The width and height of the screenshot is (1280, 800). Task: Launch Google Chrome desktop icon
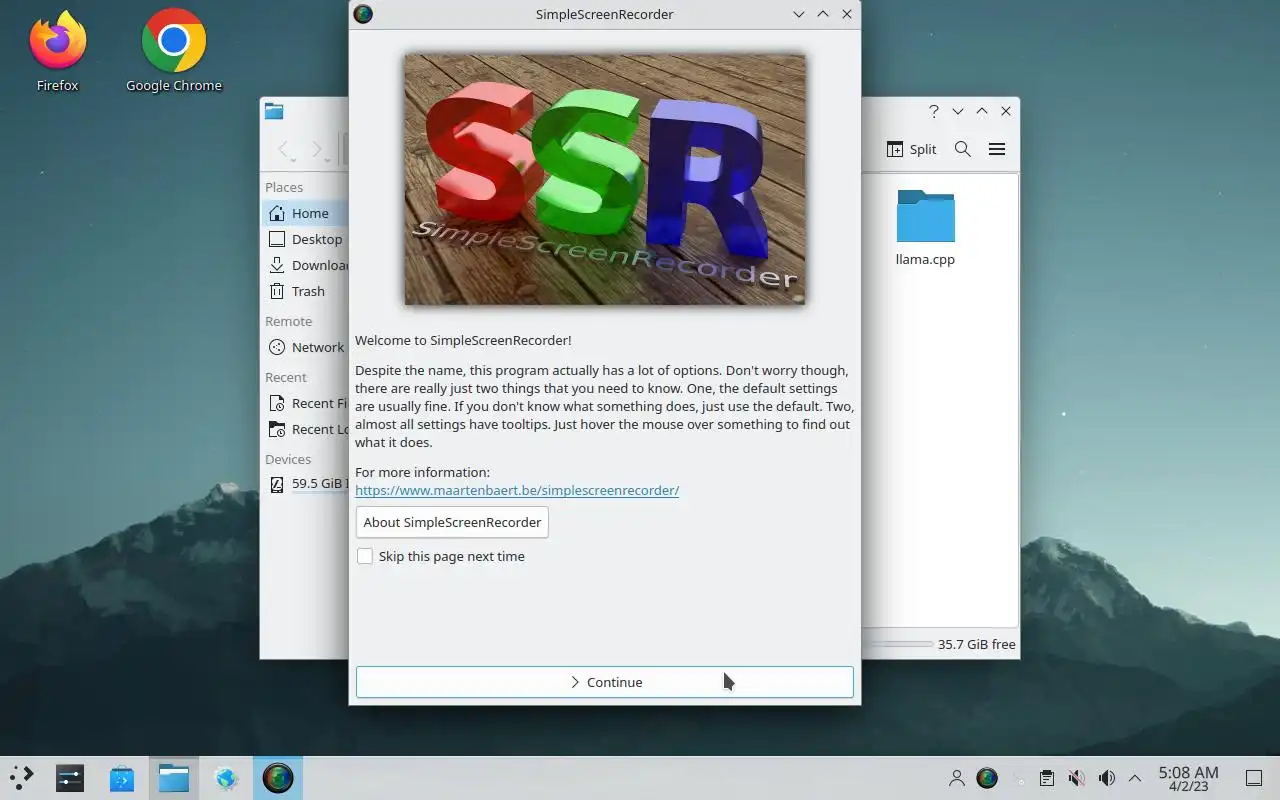click(x=174, y=50)
